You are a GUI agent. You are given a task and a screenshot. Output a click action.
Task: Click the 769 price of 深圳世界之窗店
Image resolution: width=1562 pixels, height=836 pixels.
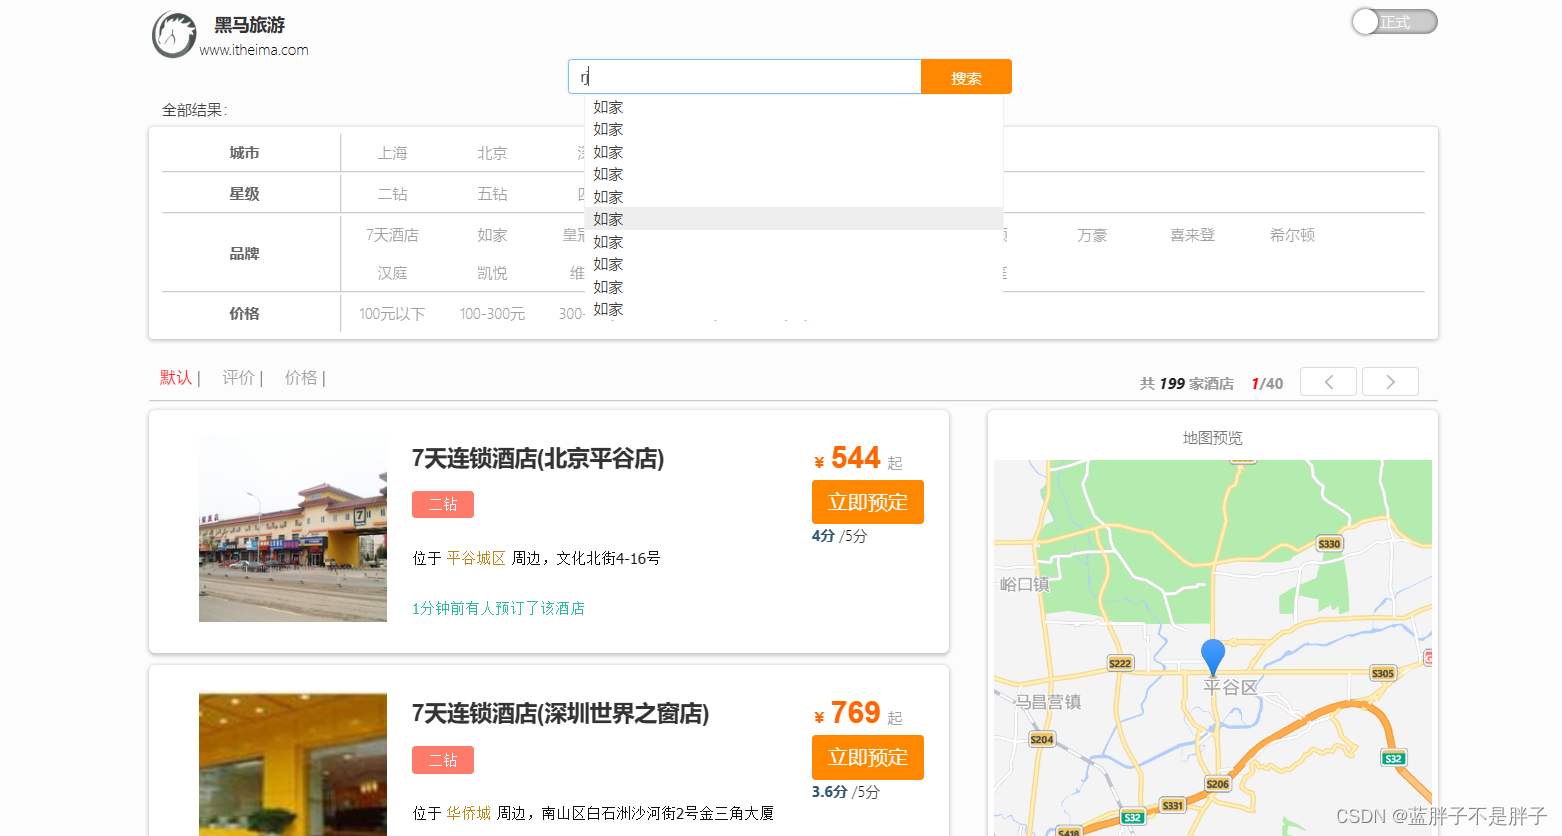[x=856, y=713]
